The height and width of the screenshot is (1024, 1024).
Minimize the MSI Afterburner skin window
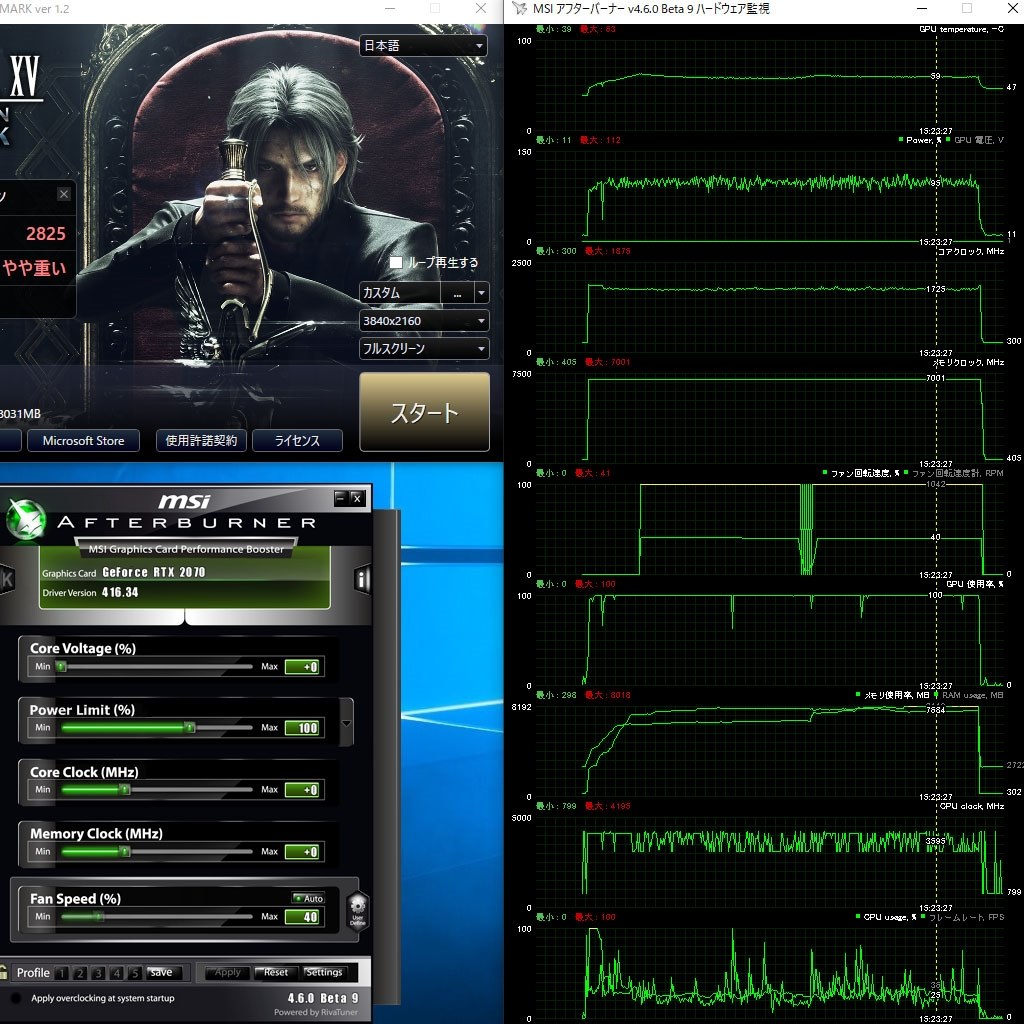(340, 498)
